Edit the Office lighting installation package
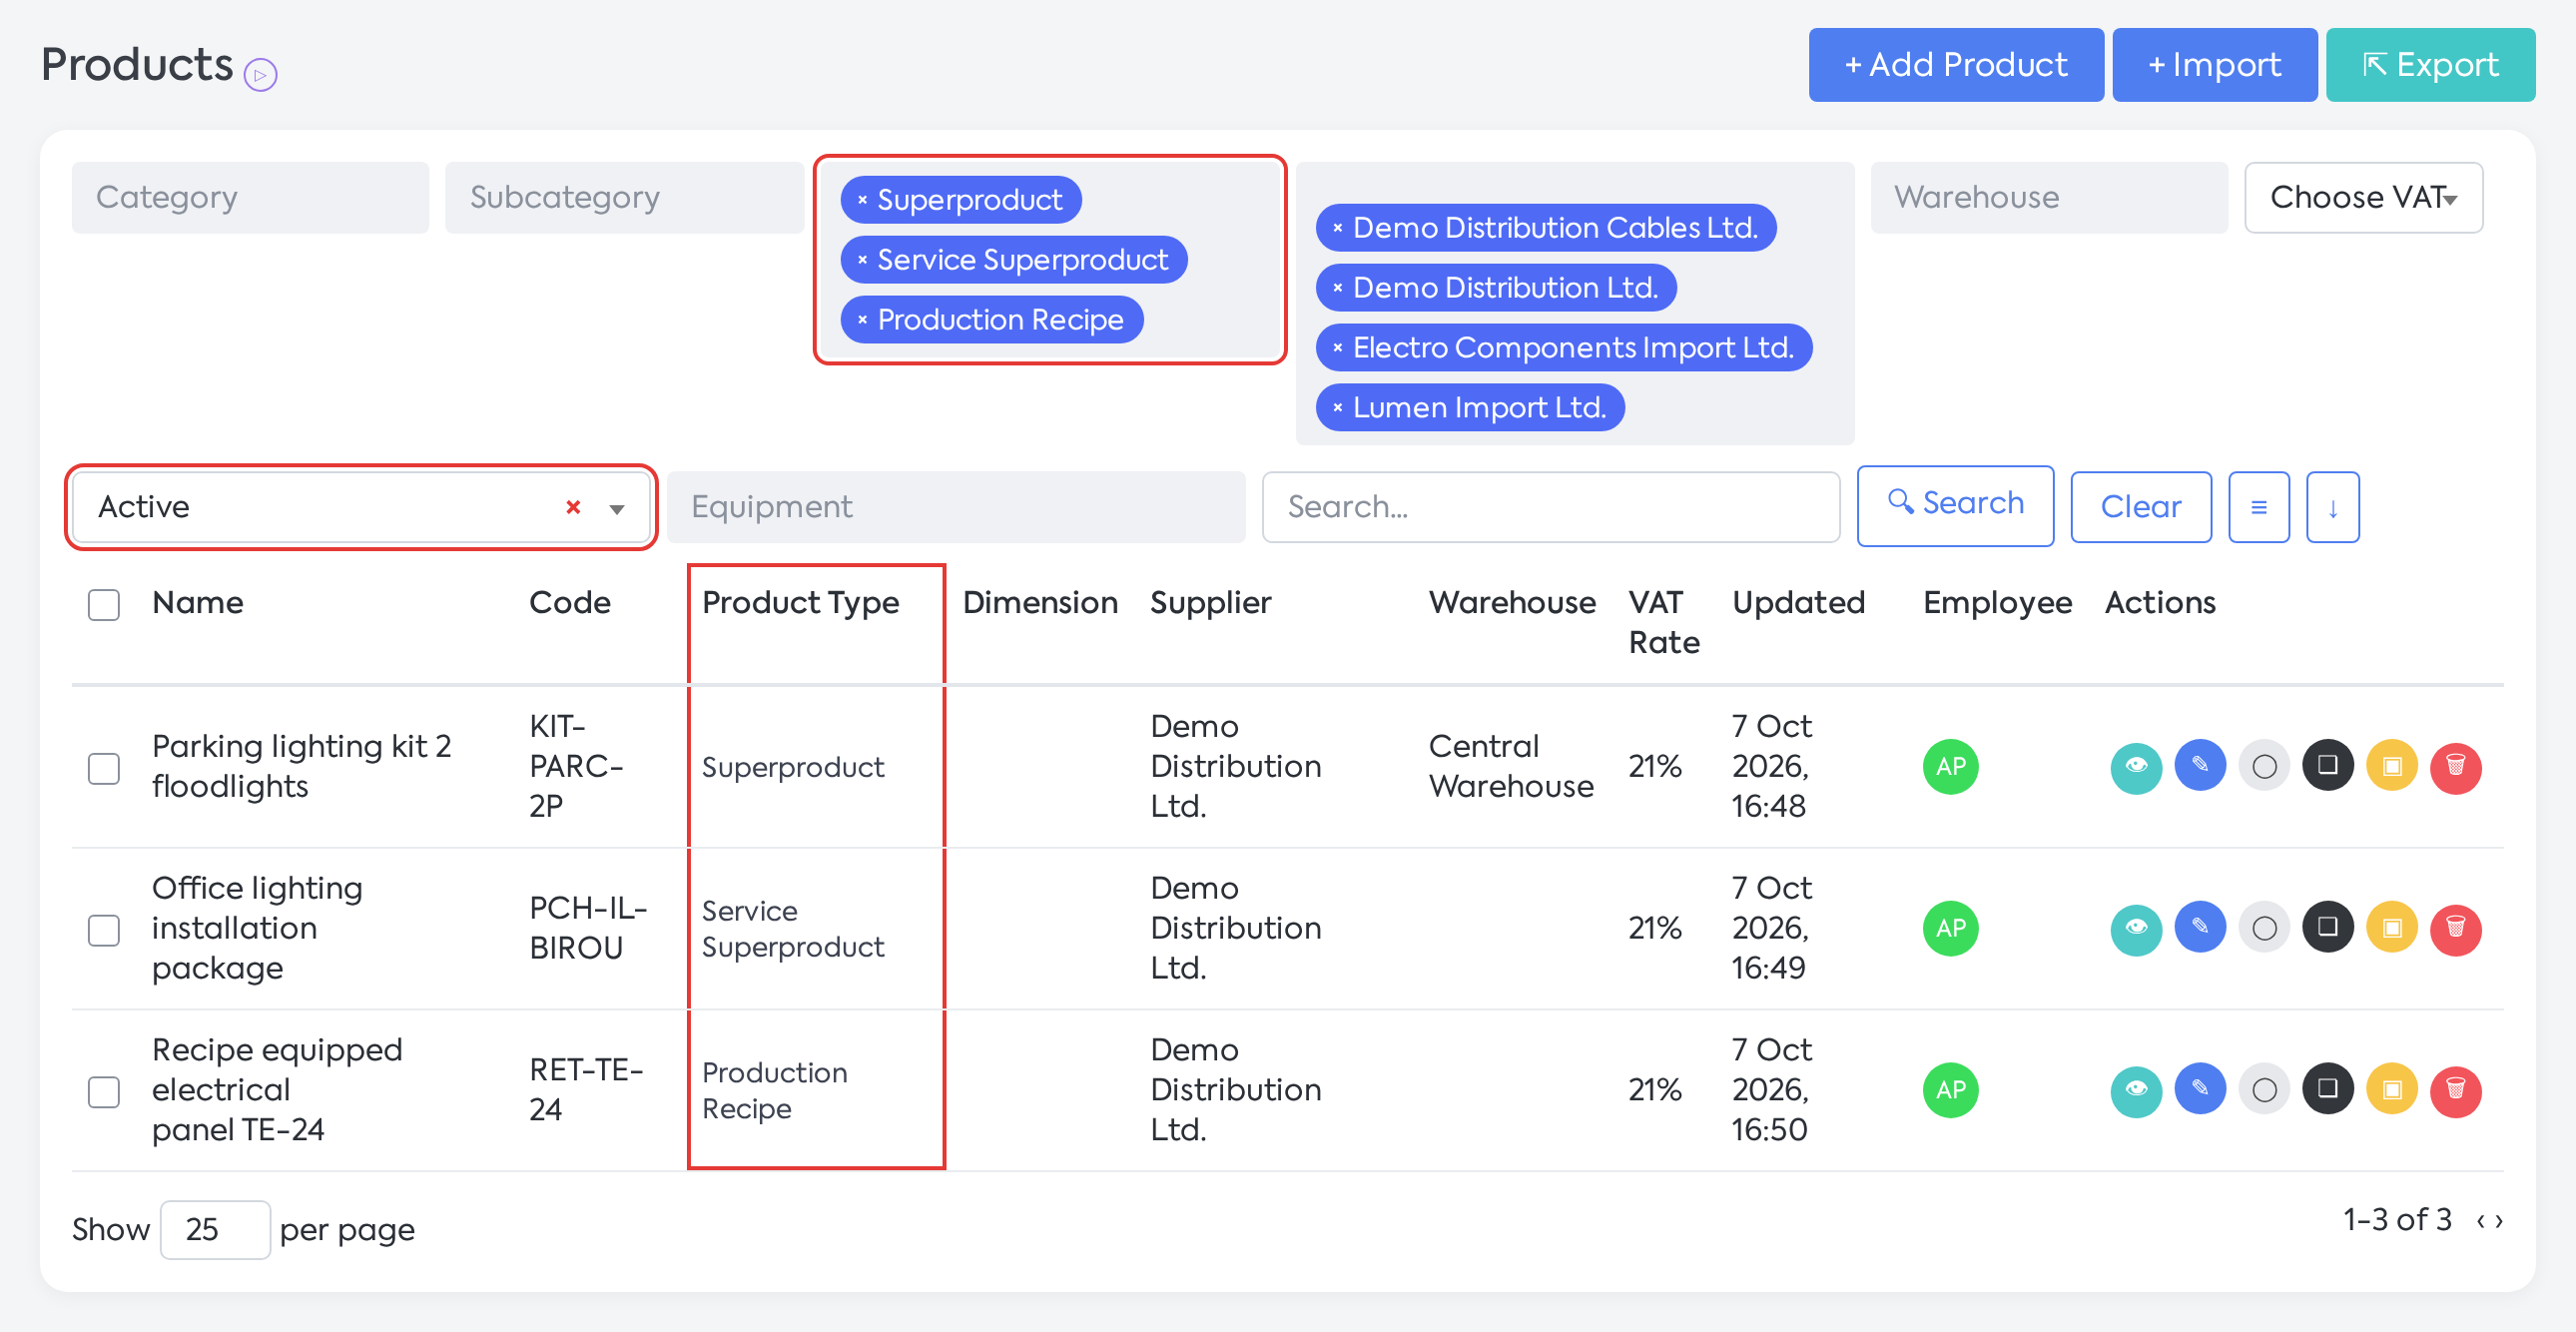Viewport: 2576px width, 1332px height. [x=2200, y=928]
